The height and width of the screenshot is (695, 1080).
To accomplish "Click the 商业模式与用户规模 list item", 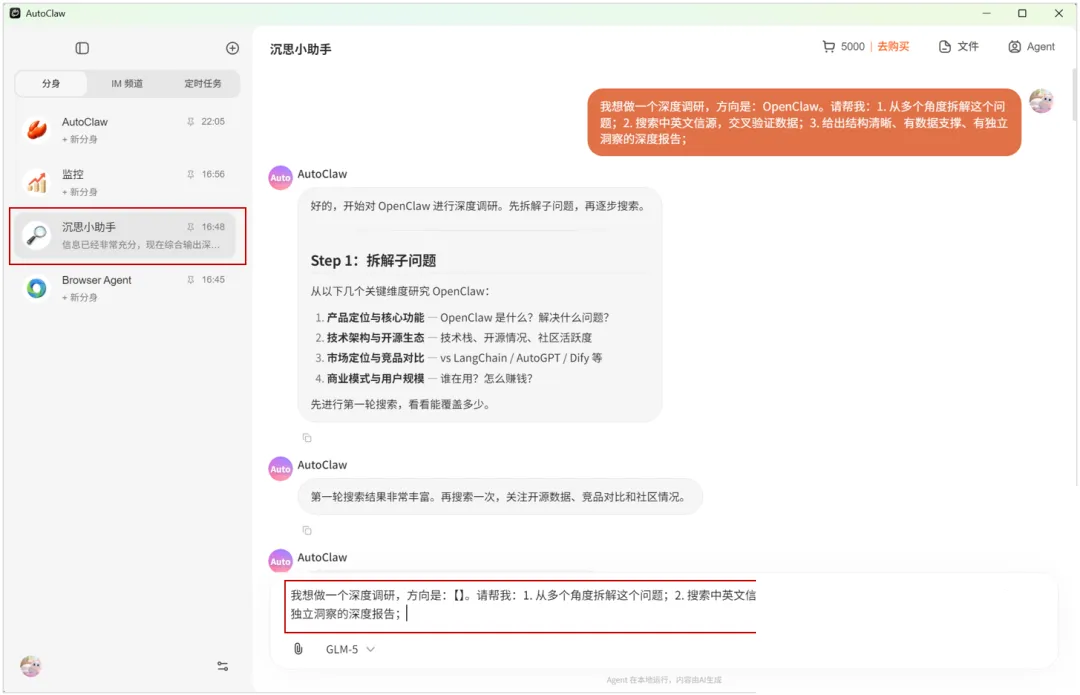I will coord(424,378).
